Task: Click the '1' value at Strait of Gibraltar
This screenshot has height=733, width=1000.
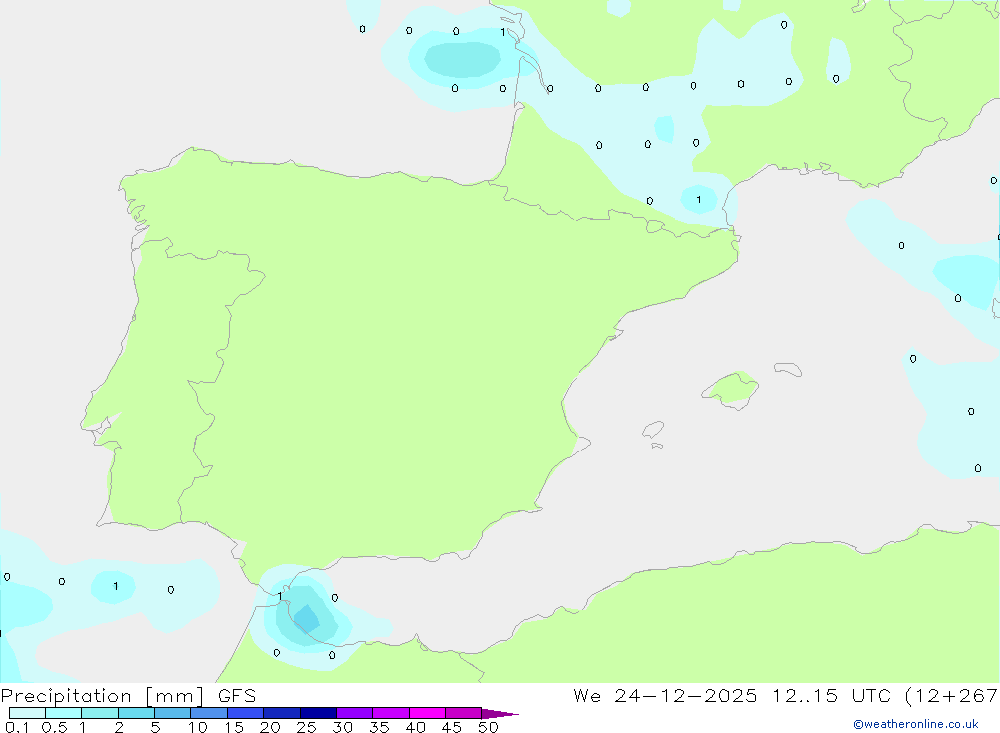Action: [280, 596]
